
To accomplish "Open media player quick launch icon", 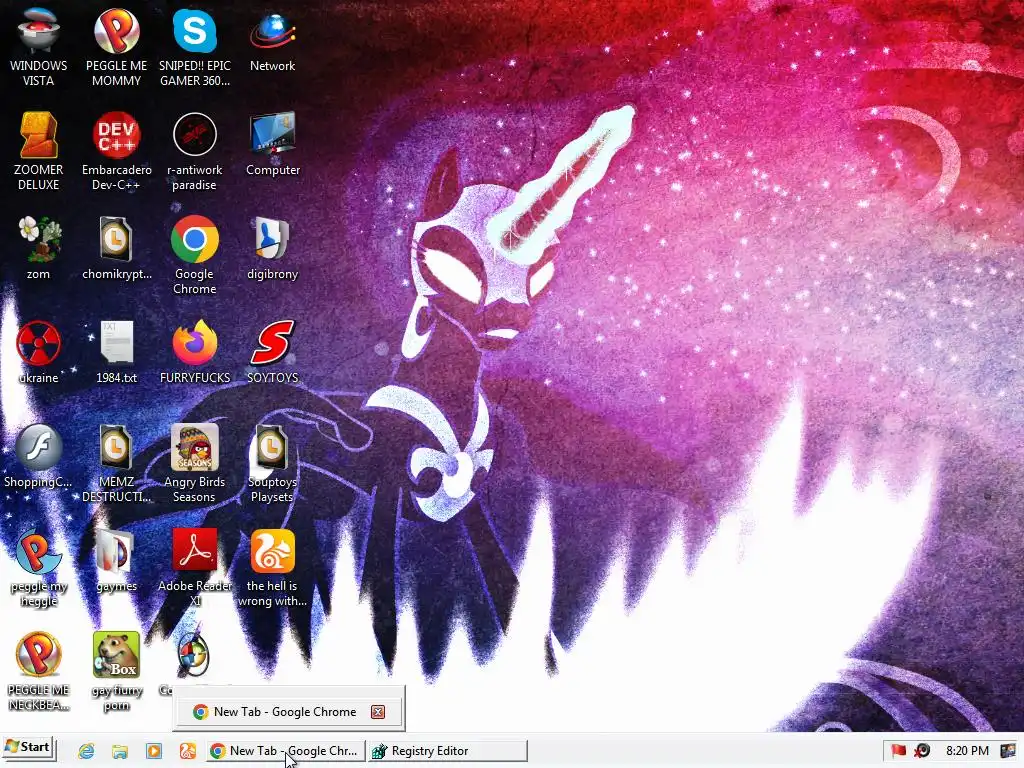I will tap(153, 751).
